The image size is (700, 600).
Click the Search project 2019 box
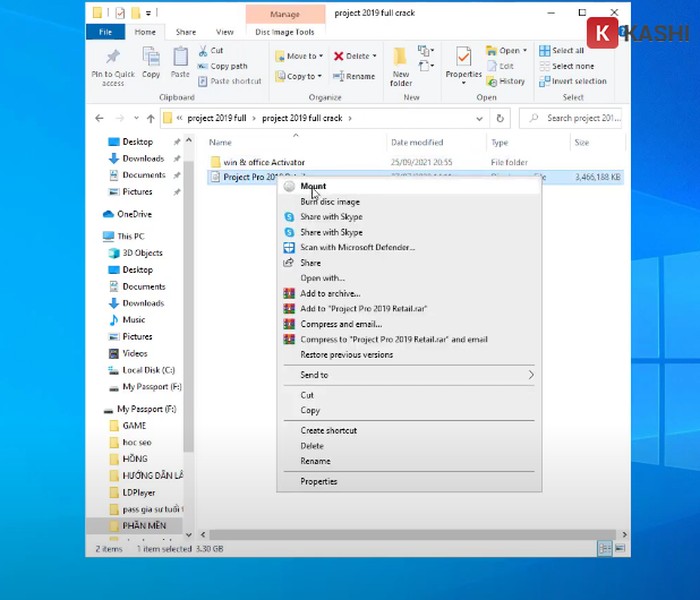pos(580,118)
